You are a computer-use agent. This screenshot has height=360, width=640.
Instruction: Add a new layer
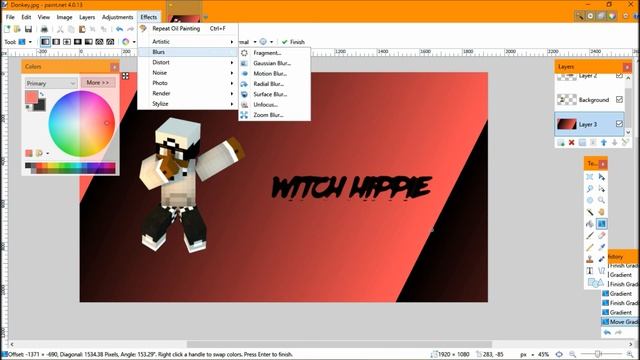(561, 142)
